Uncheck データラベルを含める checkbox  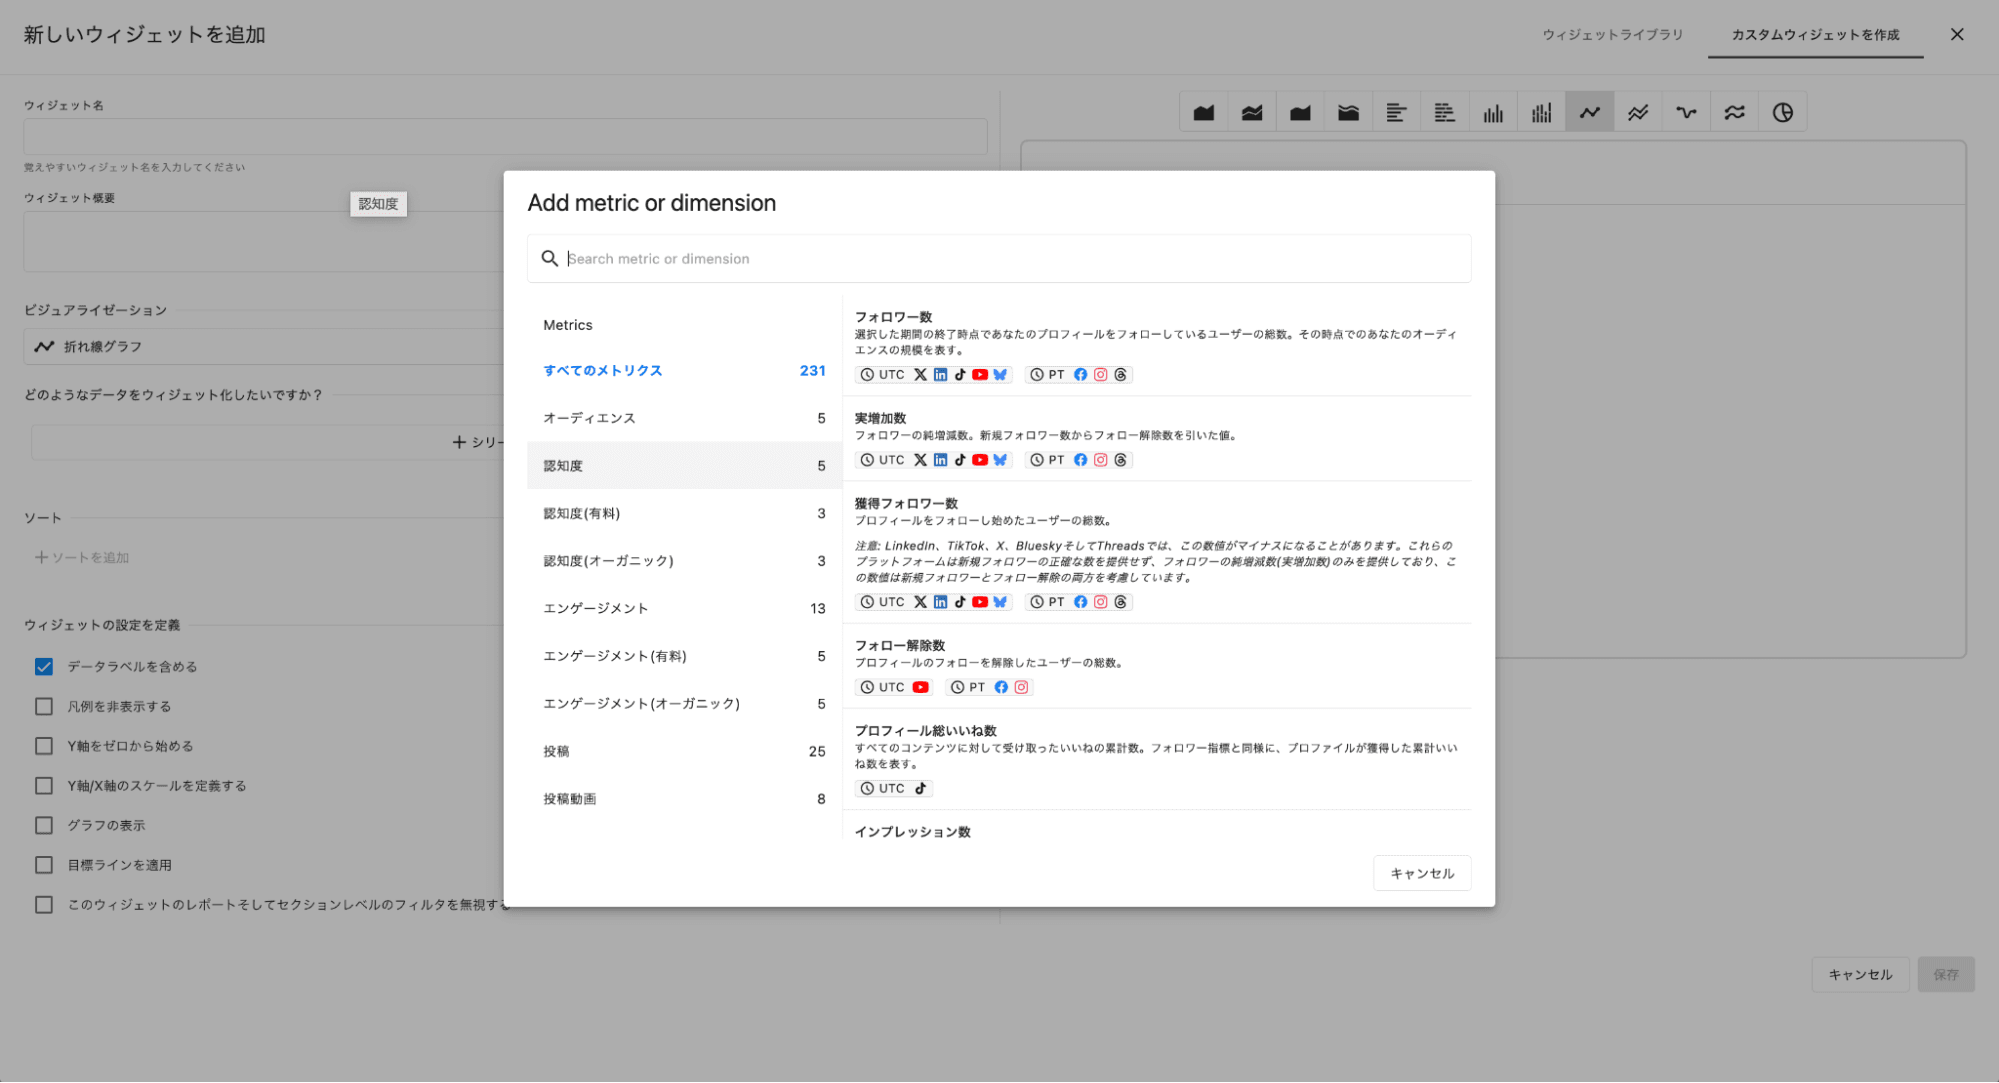coord(44,667)
